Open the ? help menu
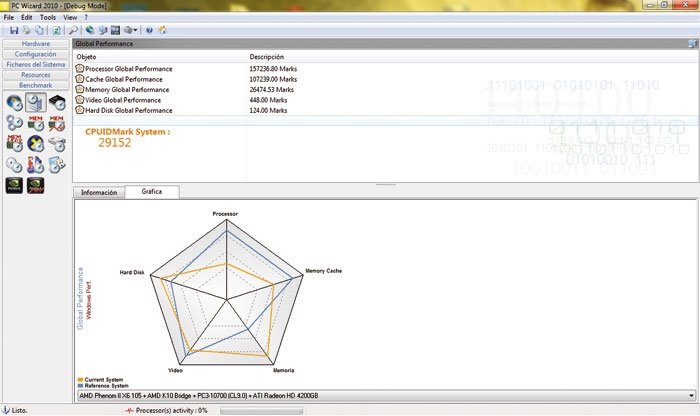 coord(86,17)
